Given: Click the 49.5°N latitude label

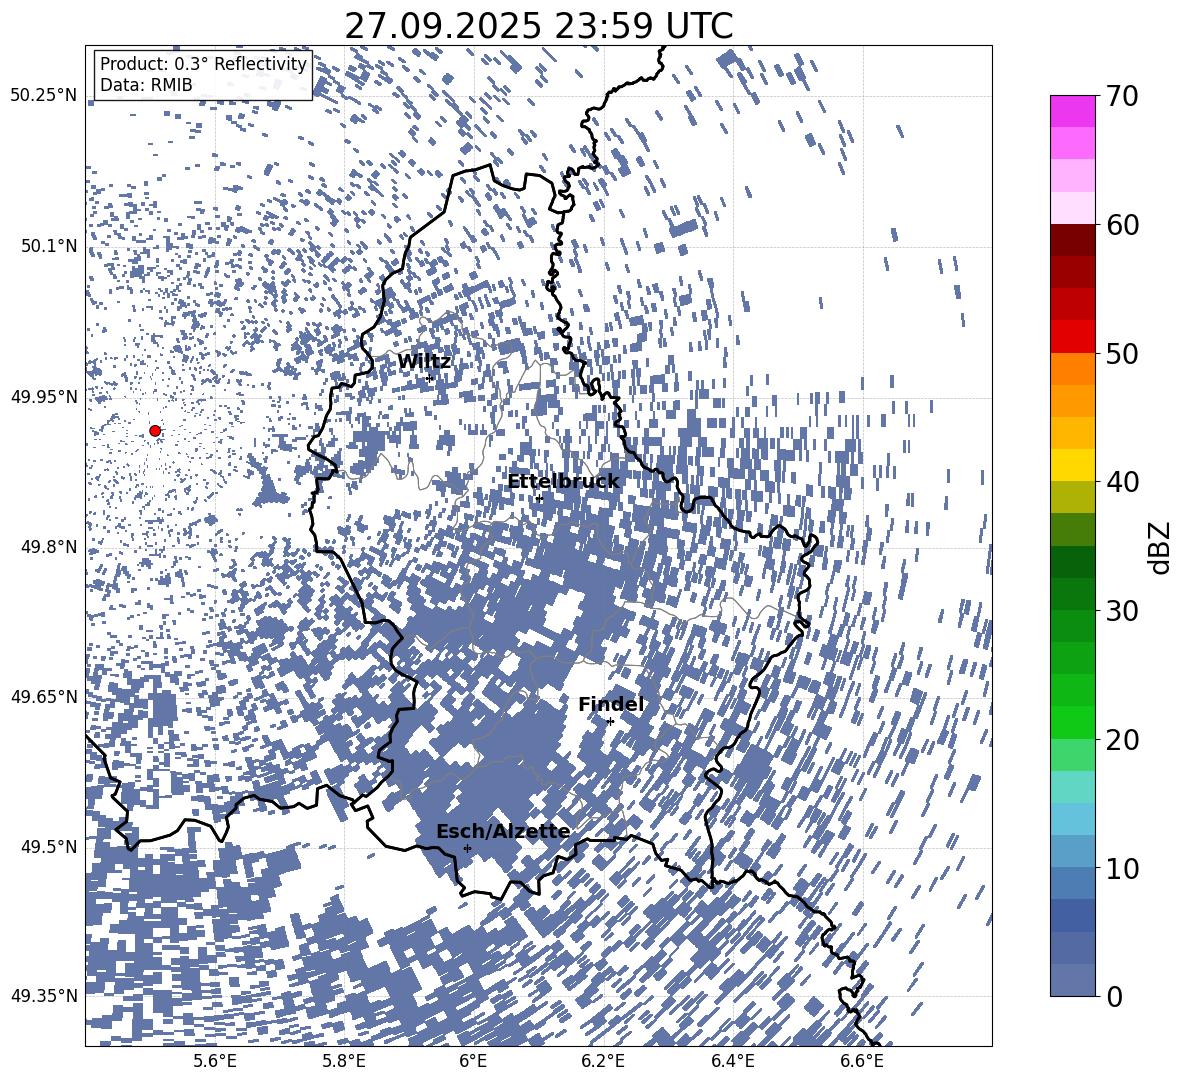Looking at the screenshot, I should click(48, 846).
